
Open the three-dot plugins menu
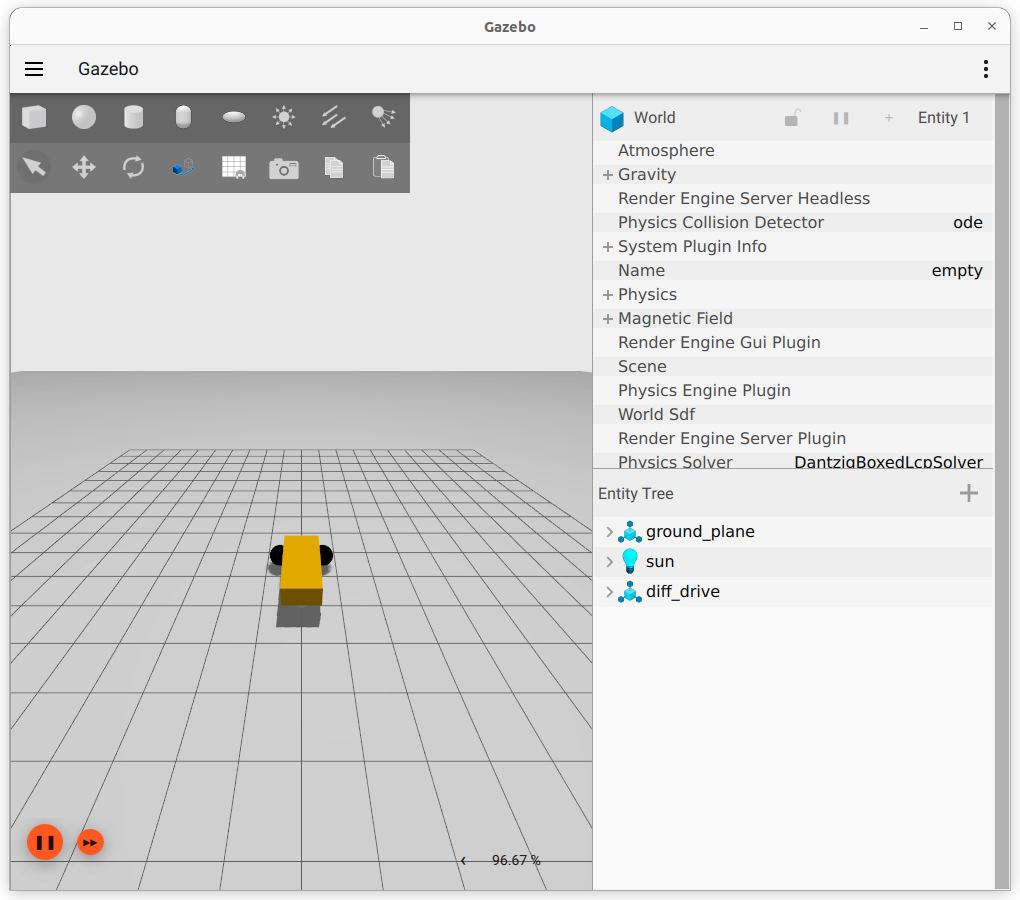pyautogui.click(x=985, y=69)
